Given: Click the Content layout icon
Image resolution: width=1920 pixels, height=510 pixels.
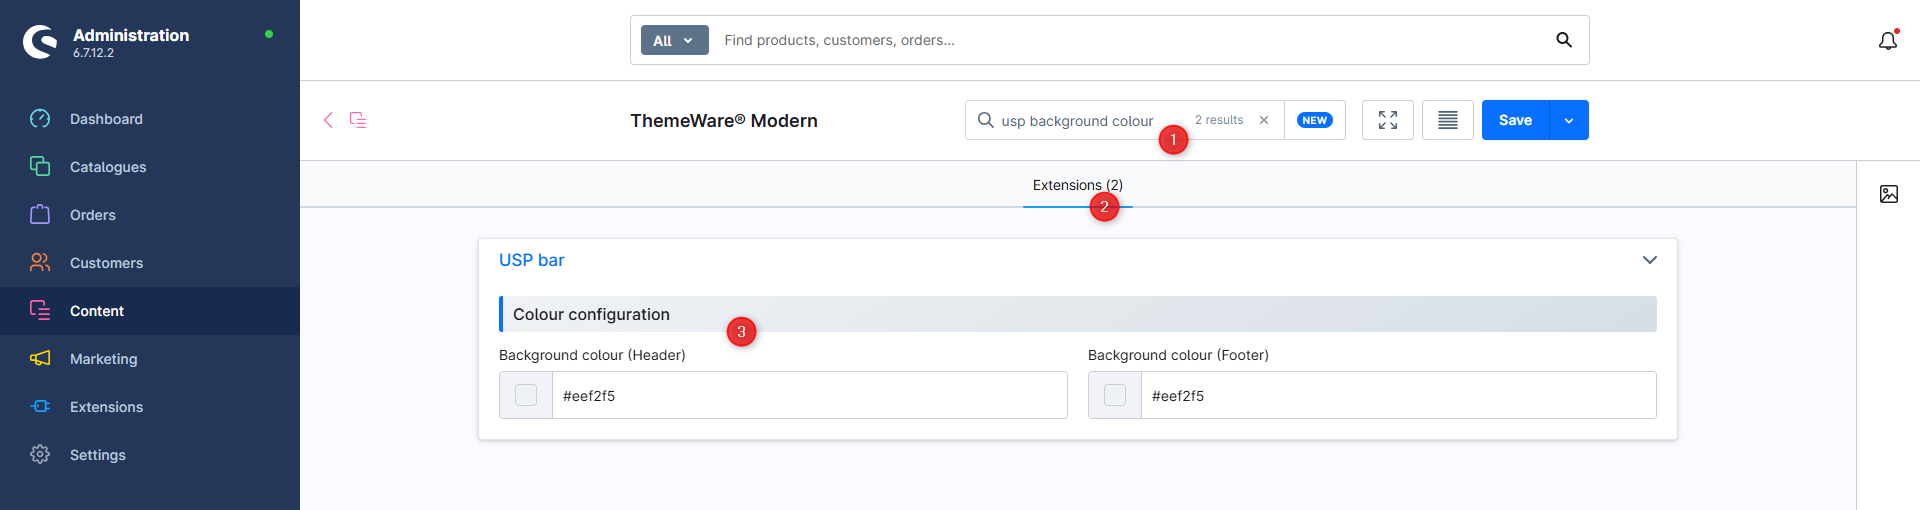Looking at the screenshot, I should [x=40, y=310].
